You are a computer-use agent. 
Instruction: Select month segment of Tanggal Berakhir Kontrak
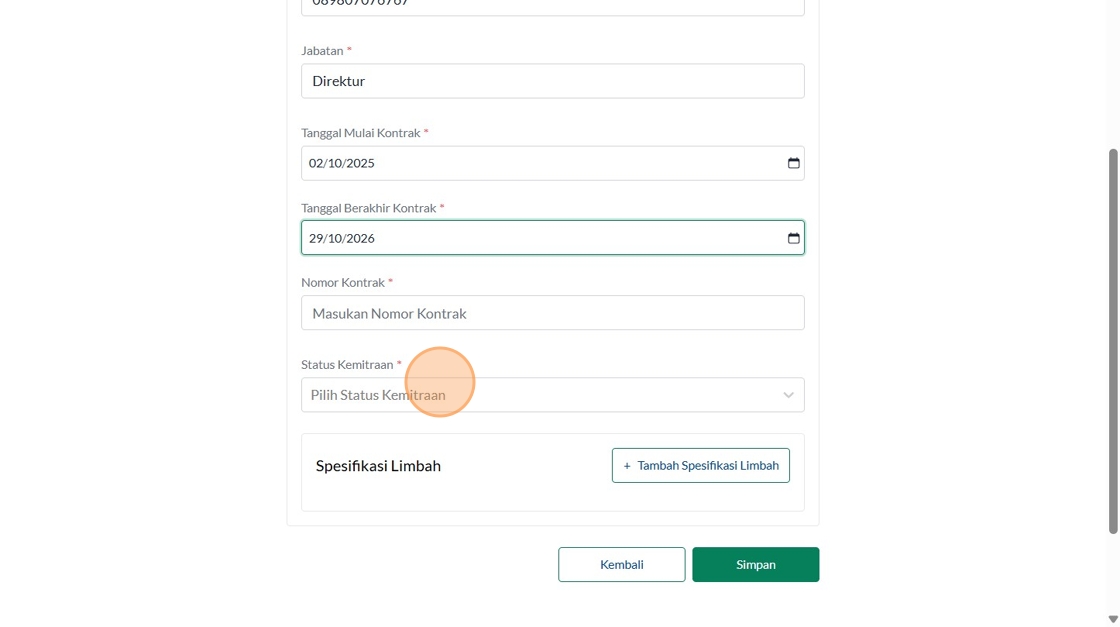[335, 238]
